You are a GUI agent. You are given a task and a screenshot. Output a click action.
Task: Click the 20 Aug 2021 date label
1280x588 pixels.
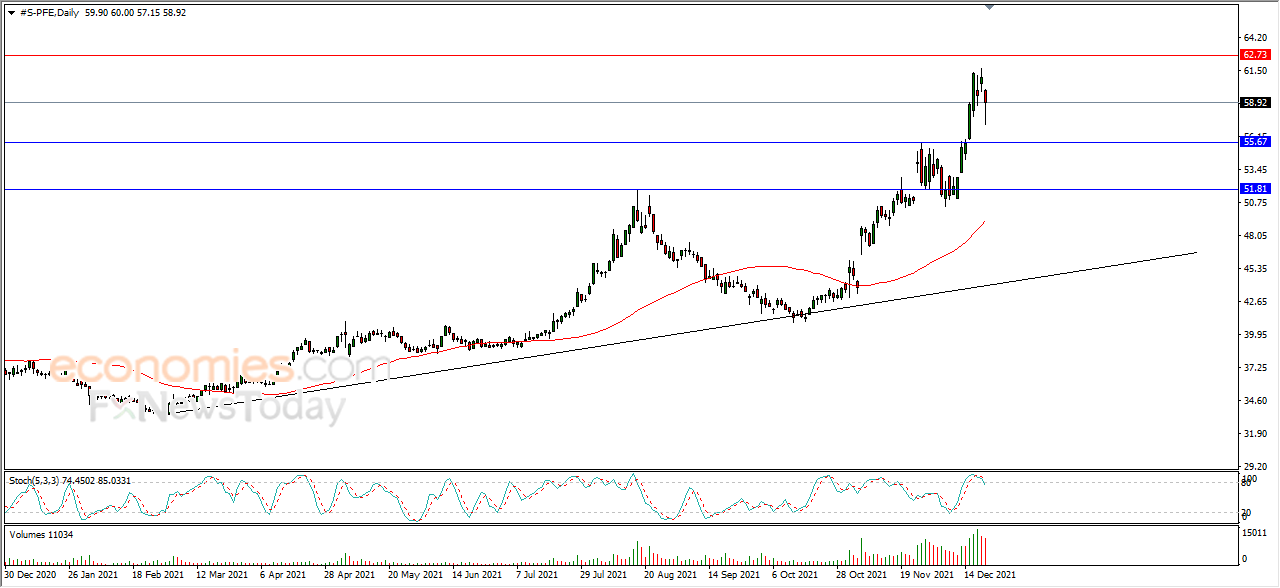[670, 576]
